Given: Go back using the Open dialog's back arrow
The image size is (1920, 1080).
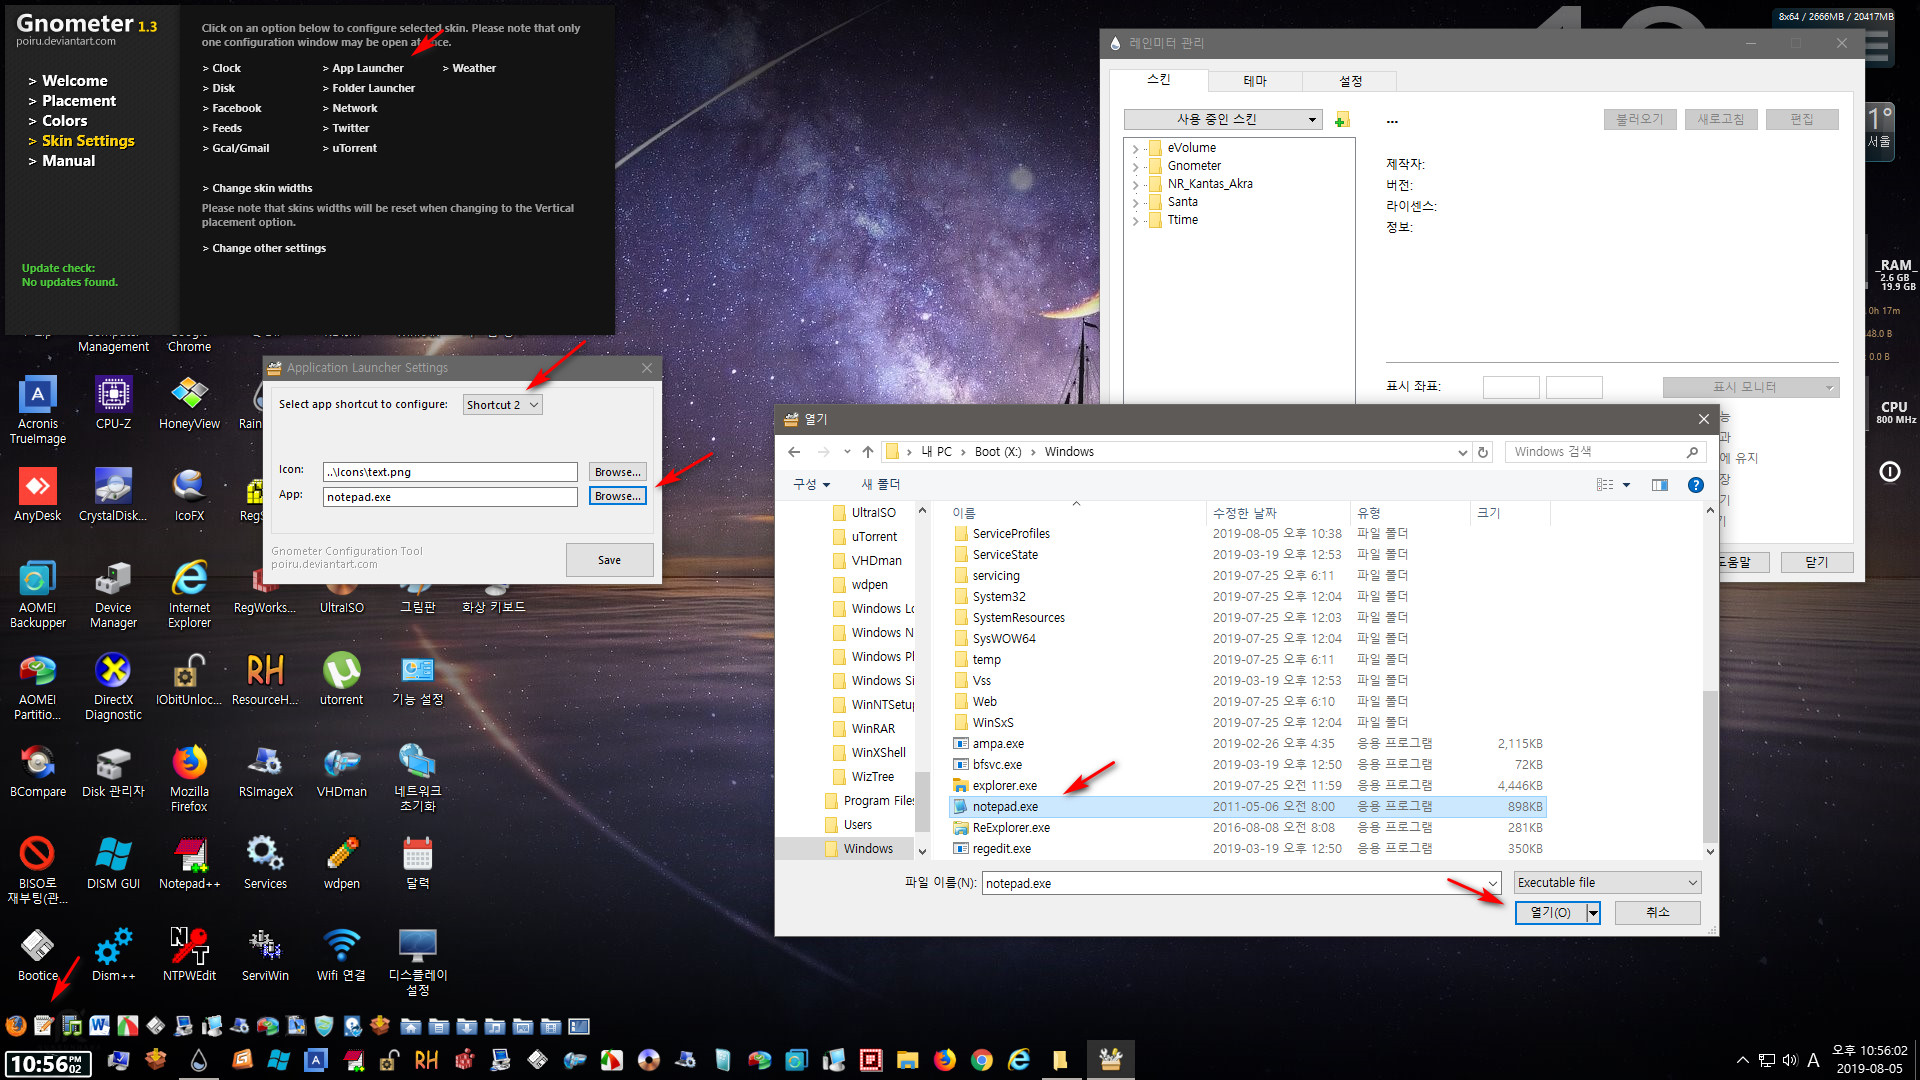Looking at the screenshot, I should pos(794,452).
